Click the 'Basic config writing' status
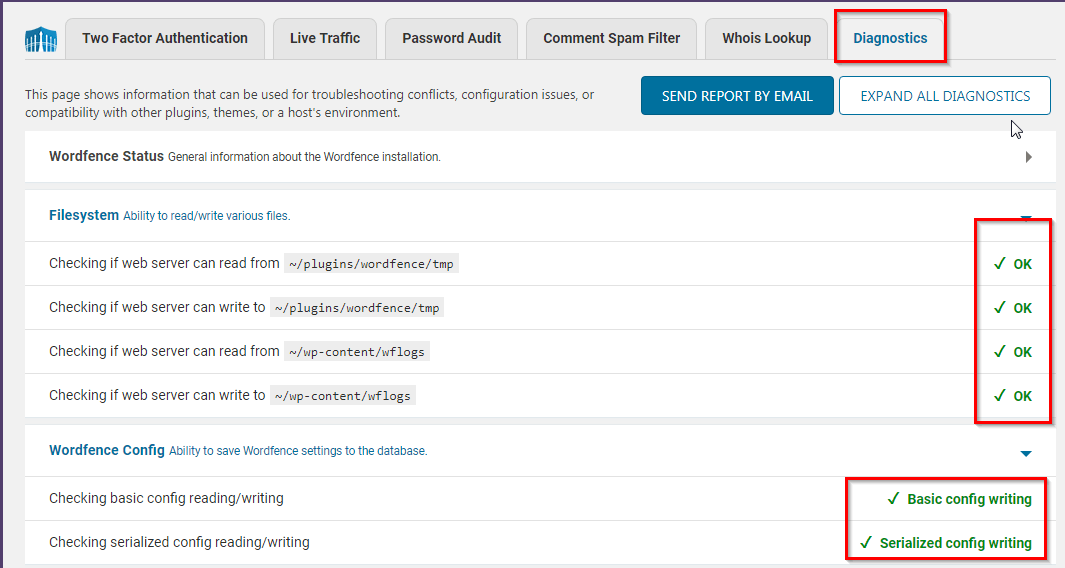1065x568 pixels. 960,499
